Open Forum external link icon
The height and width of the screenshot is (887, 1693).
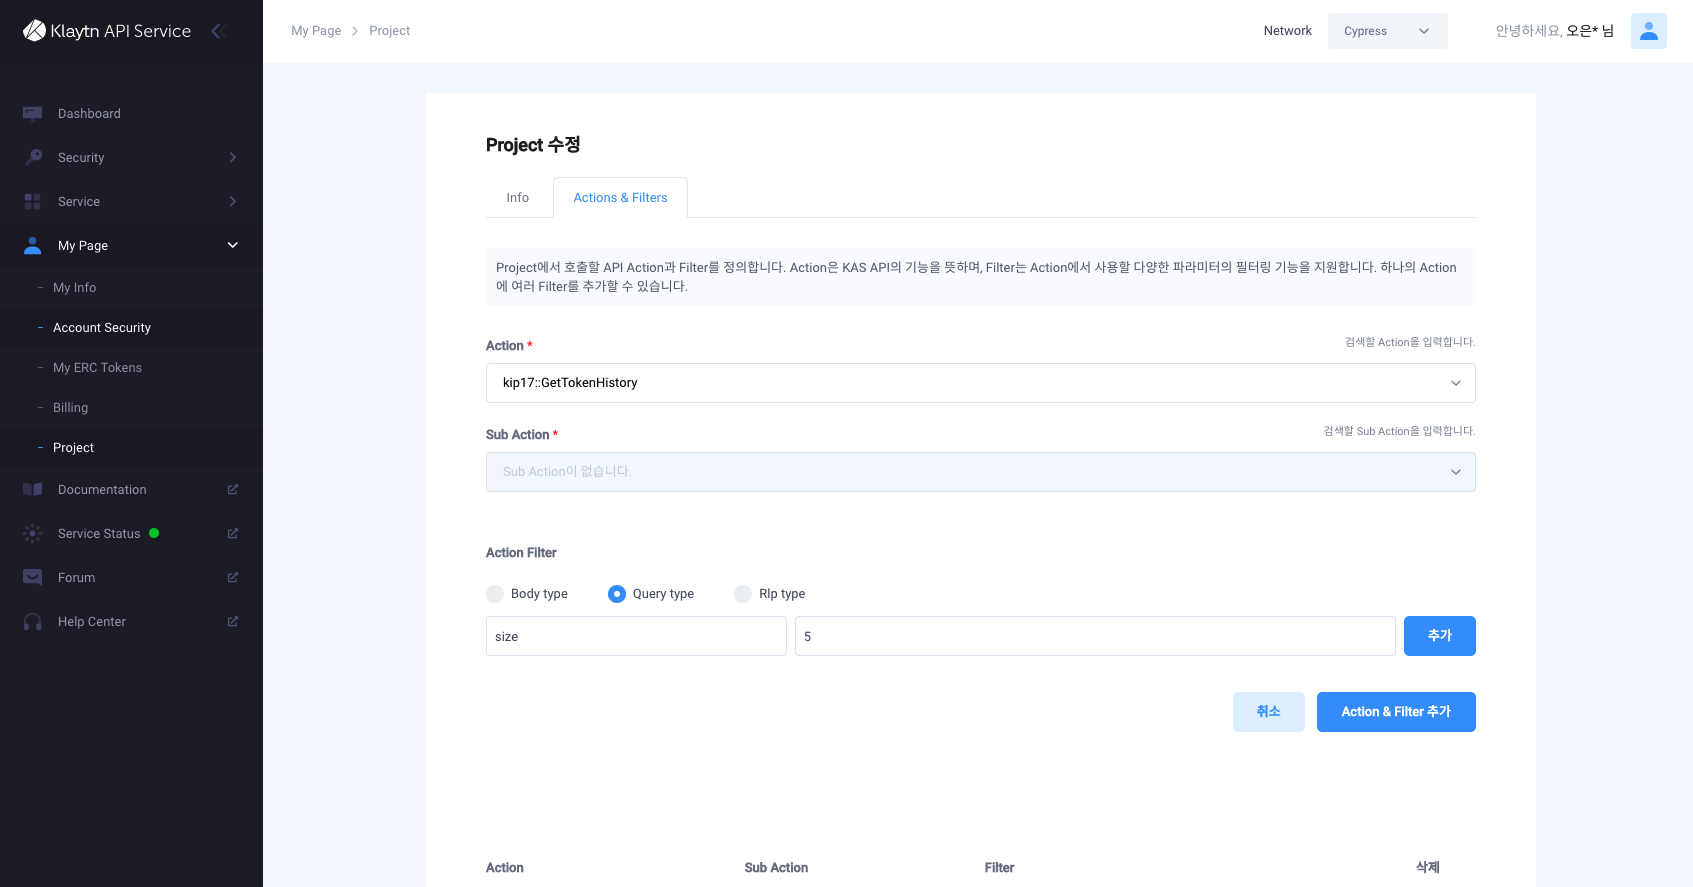(233, 578)
